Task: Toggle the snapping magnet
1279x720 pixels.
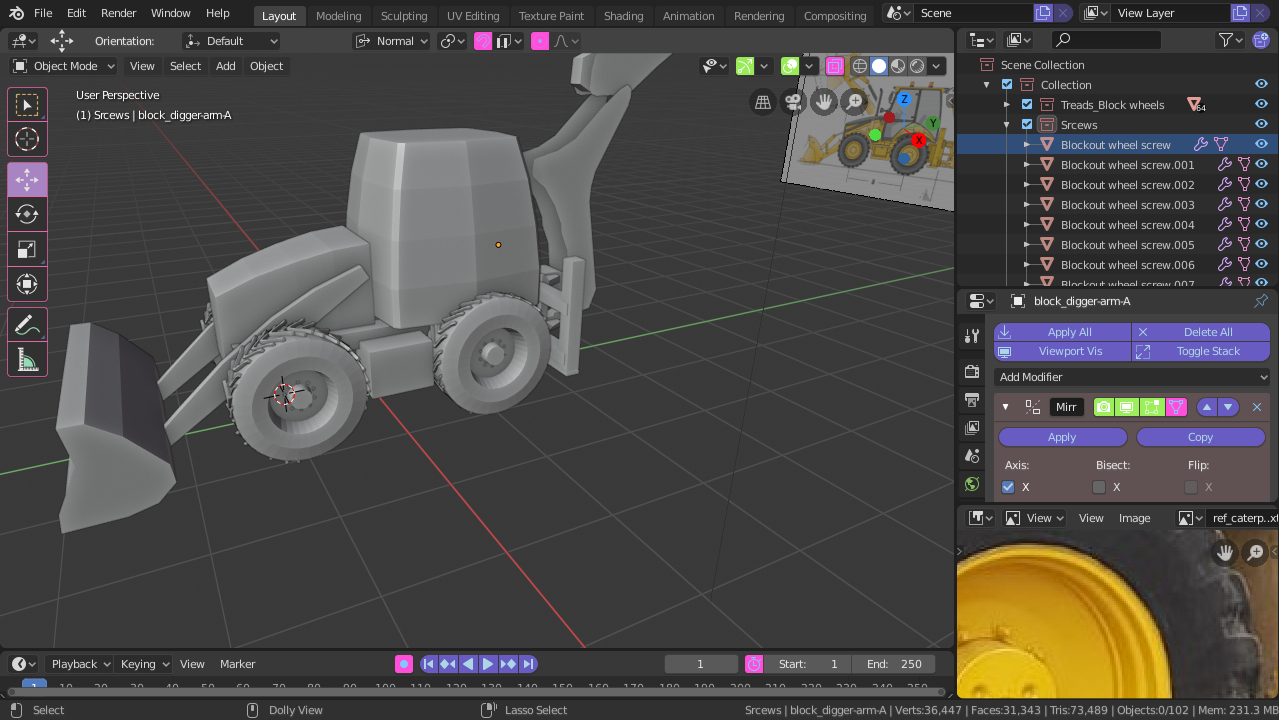Action: tap(483, 41)
